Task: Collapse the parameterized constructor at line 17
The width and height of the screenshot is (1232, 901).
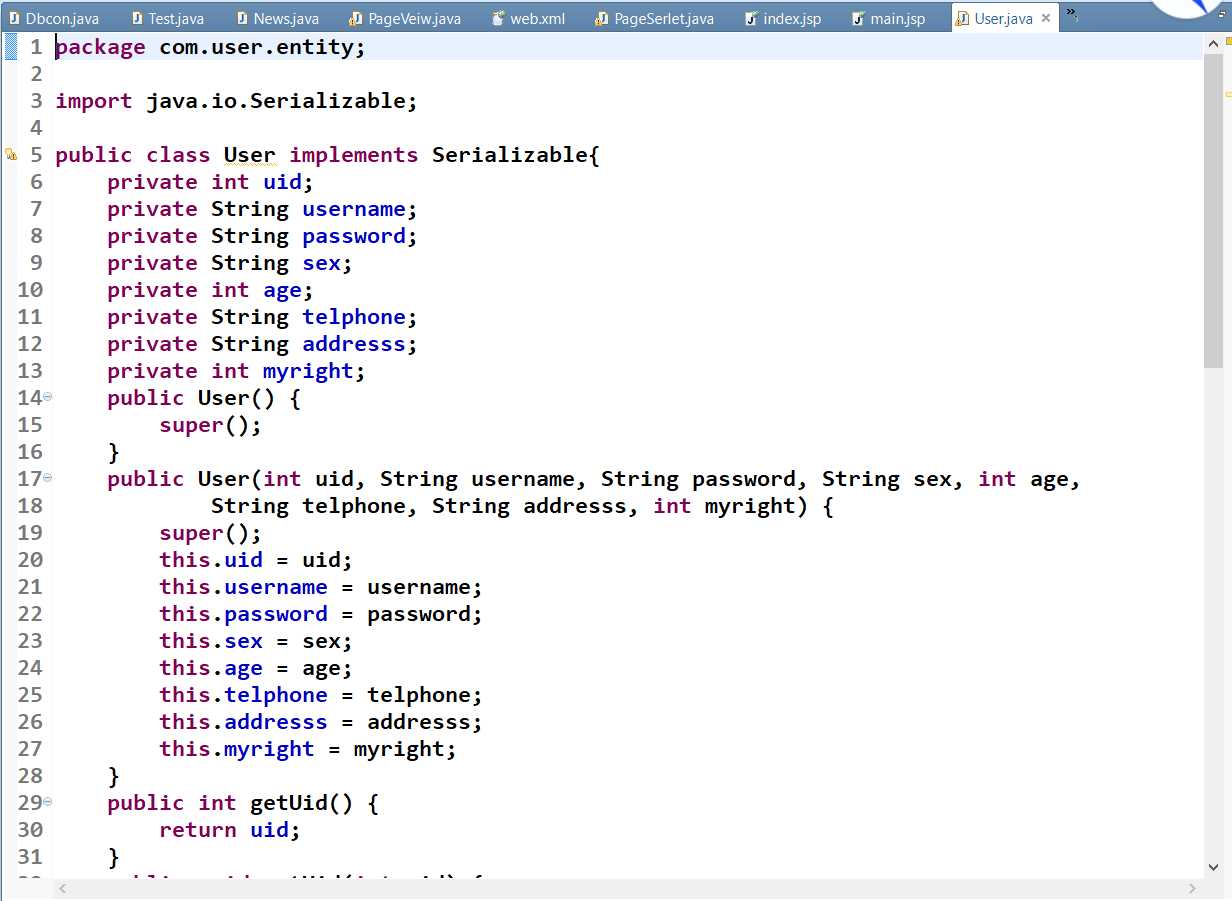Action: 47,478
